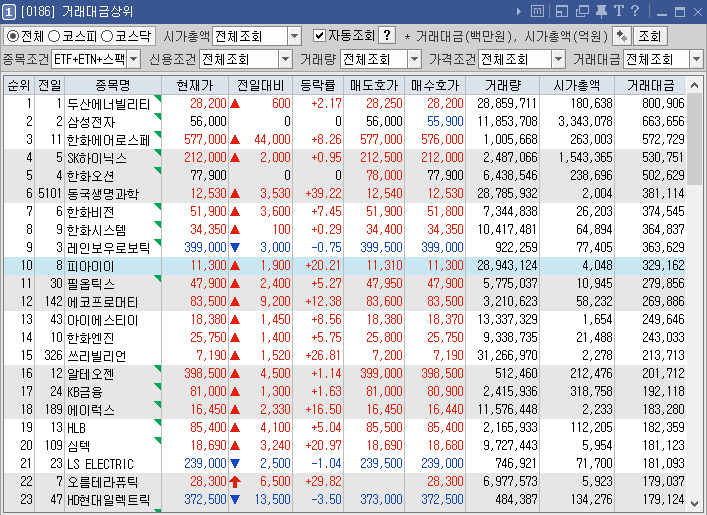Select the 코스피 radio button

pyautogui.click(x=54, y=36)
